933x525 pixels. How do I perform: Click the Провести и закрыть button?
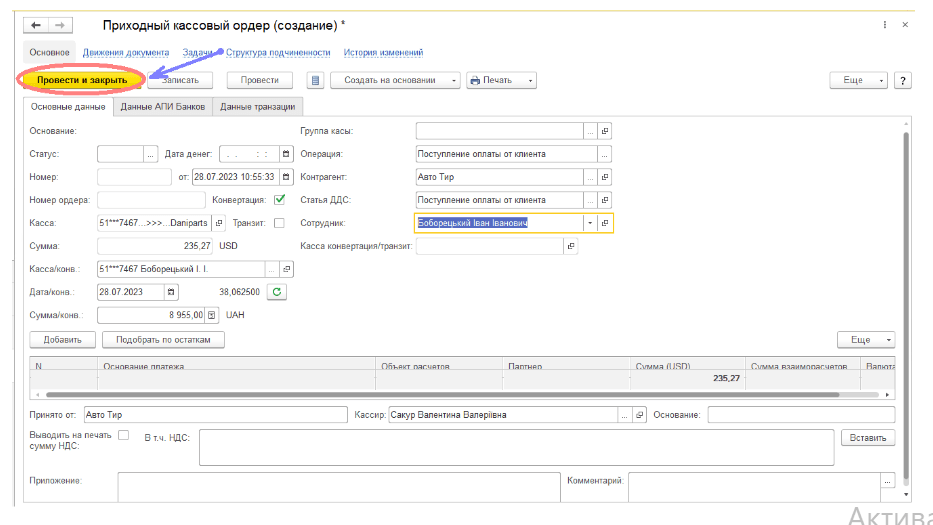(81, 80)
